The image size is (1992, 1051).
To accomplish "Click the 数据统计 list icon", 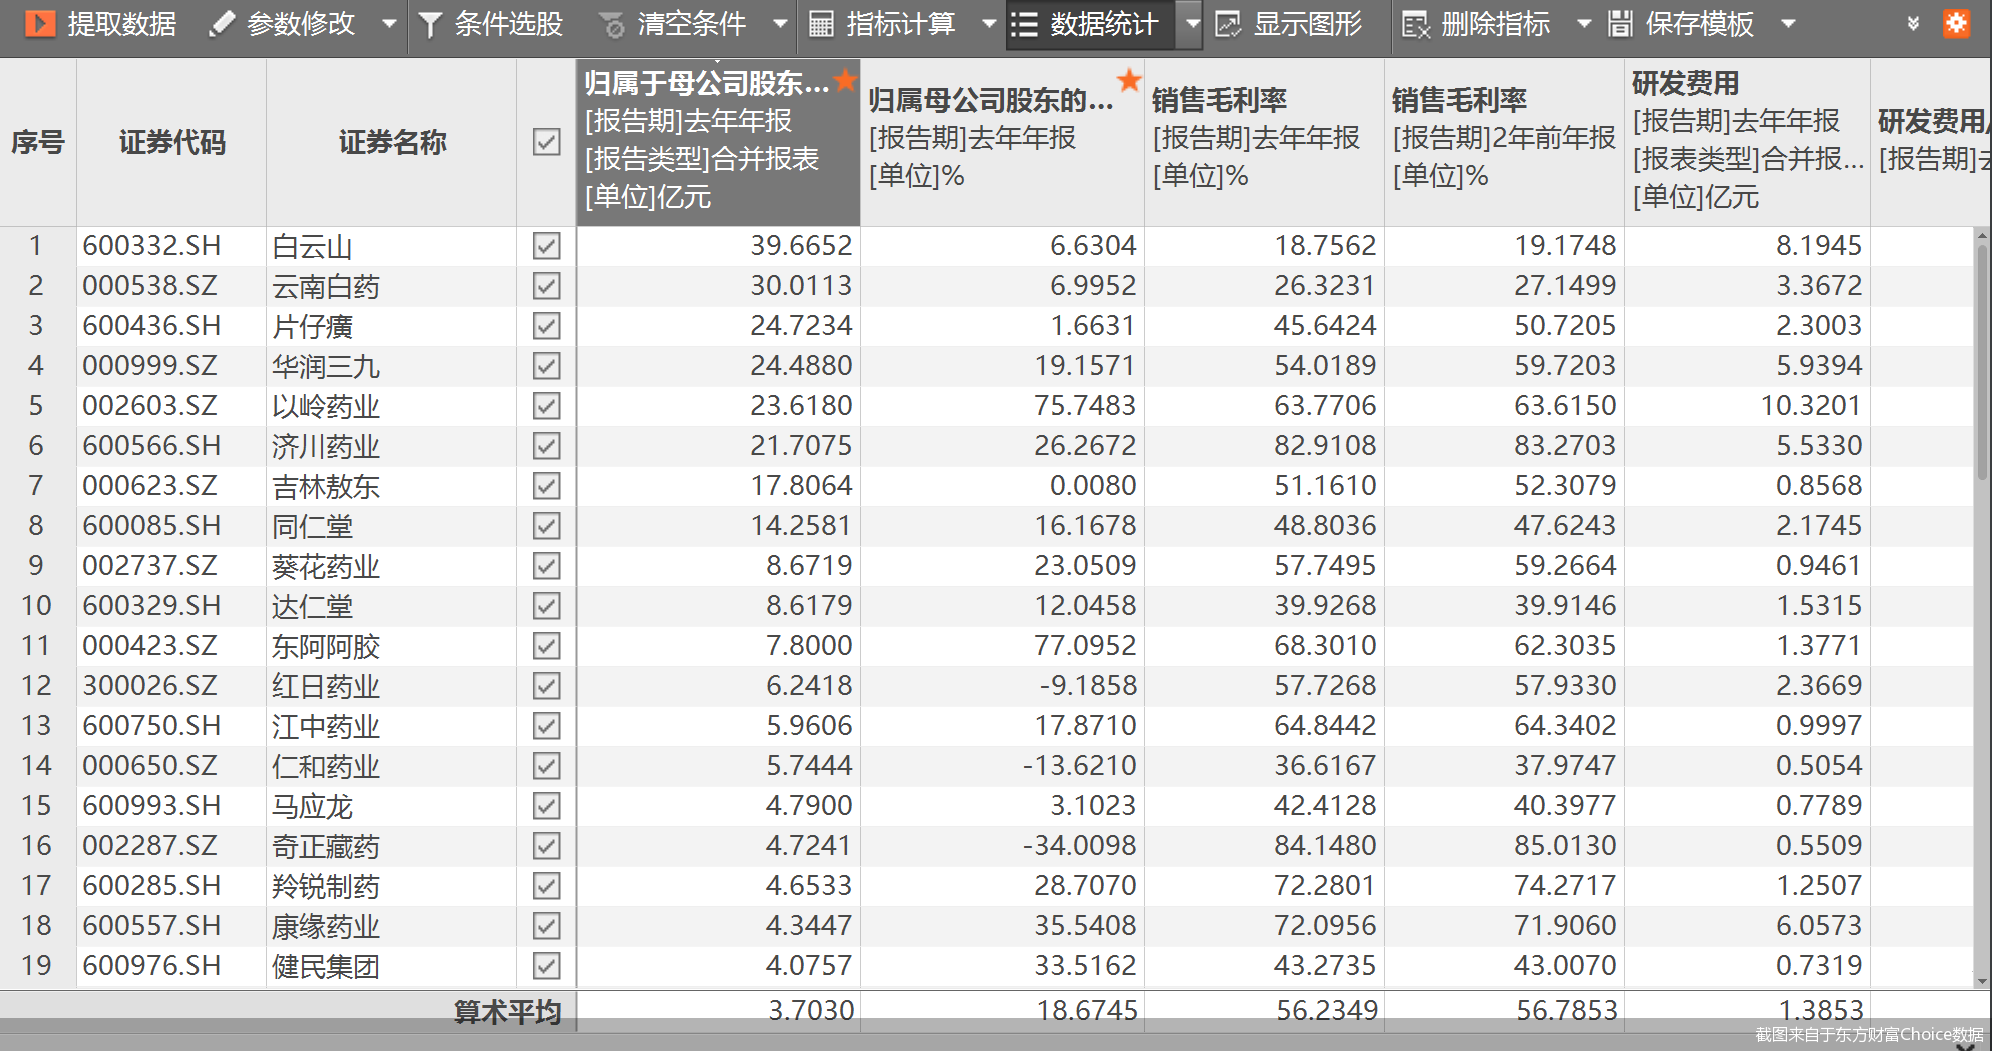I will 1024,24.
